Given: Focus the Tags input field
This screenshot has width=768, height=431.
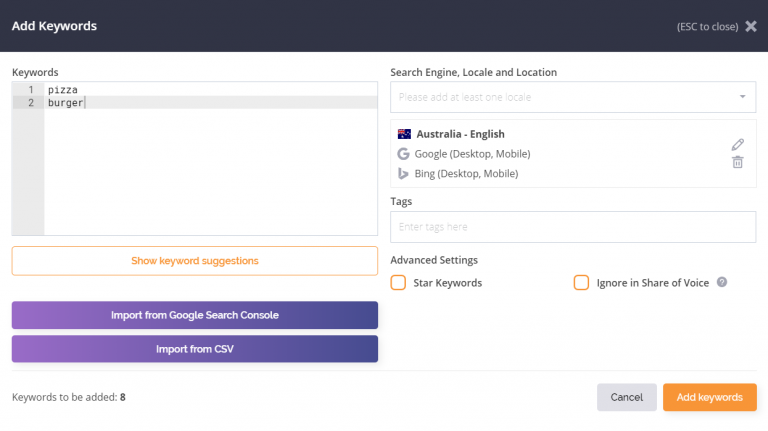Looking at the screenshot, I should coord(573,227).
